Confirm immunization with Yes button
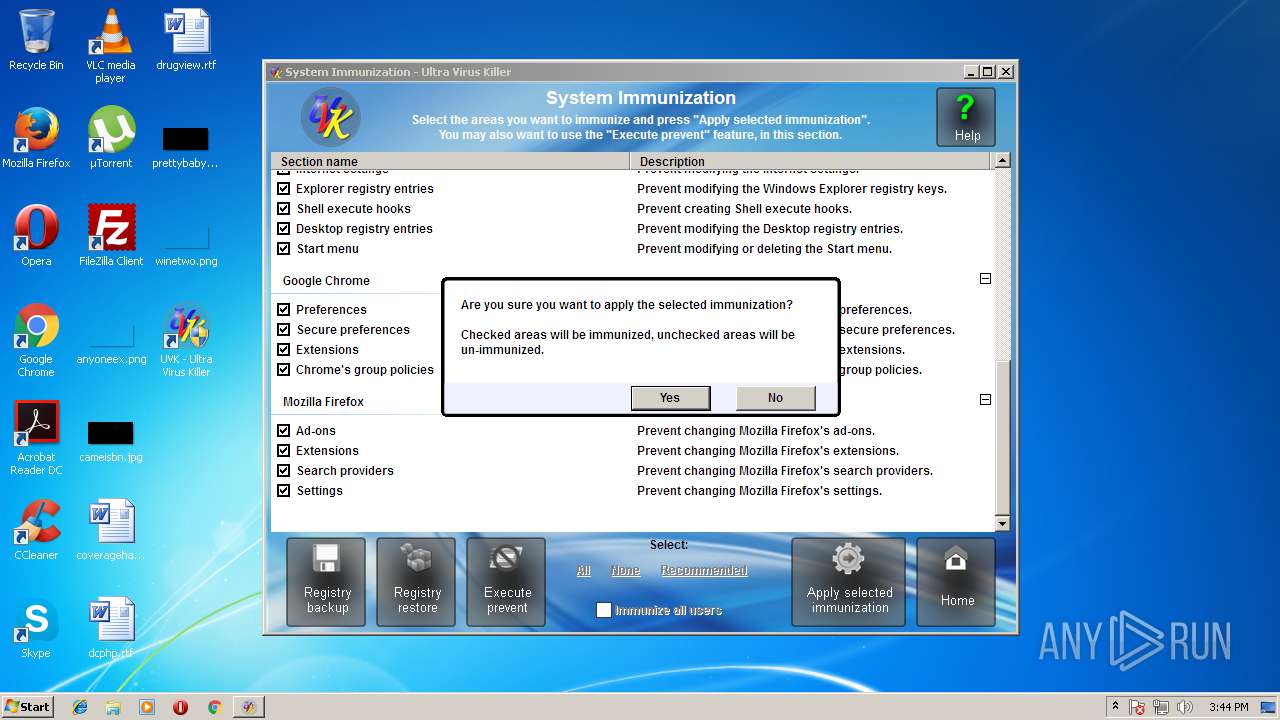Viewport: 1280px width, 720px height. [670, 398]
